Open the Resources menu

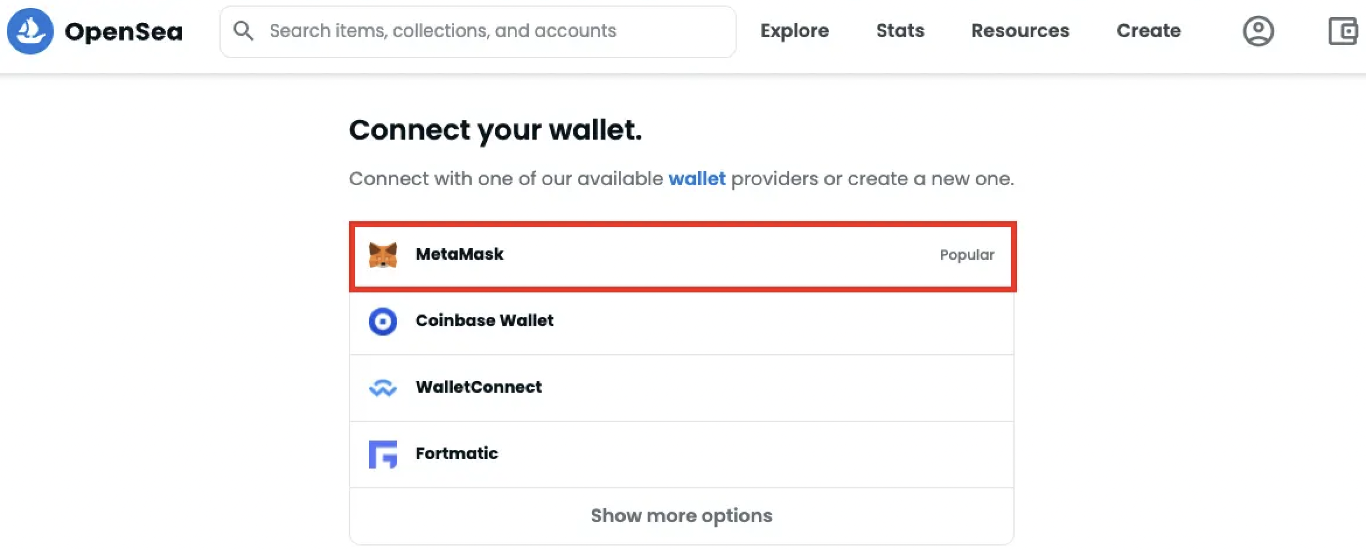[x=1020, y=31]
